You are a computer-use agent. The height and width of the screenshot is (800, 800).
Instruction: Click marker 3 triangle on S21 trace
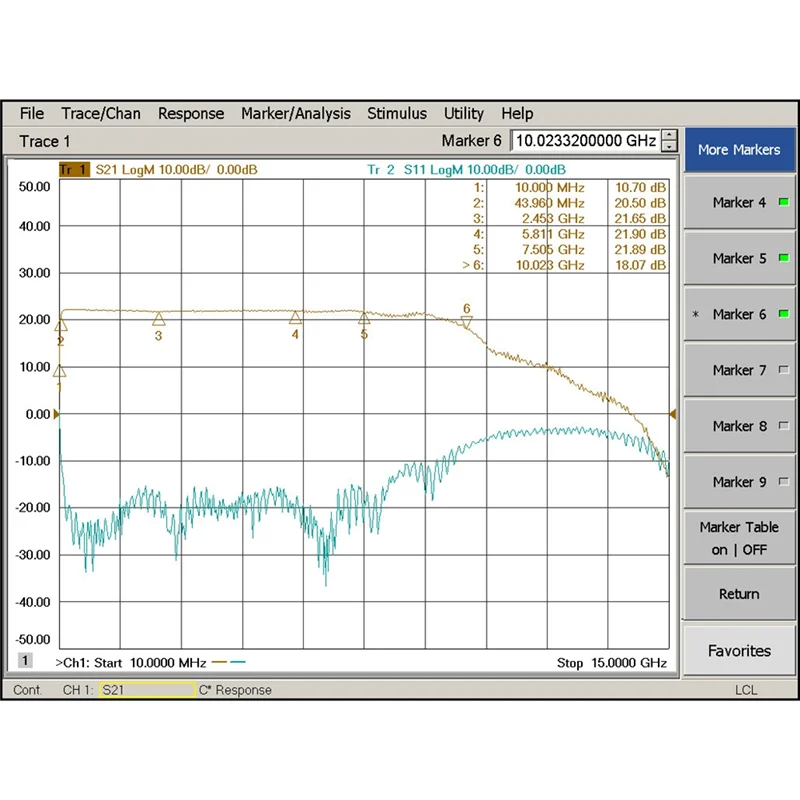[x=159, y=319]
